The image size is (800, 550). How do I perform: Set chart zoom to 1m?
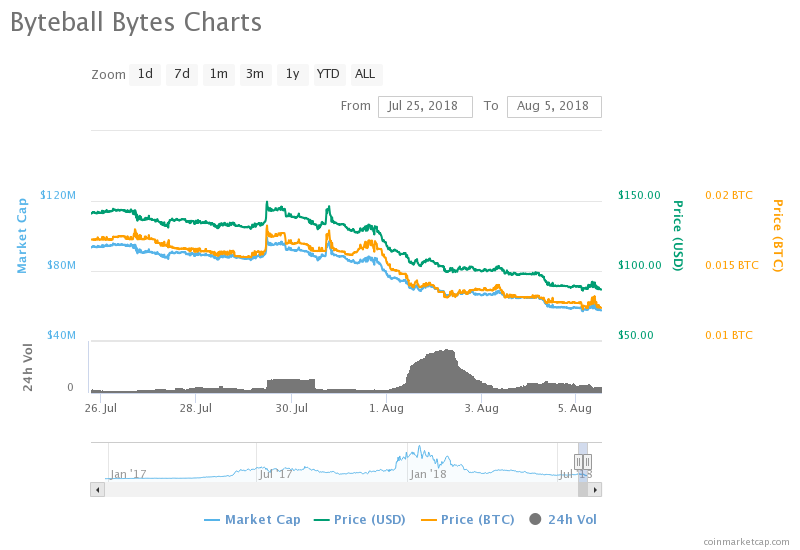219,74
